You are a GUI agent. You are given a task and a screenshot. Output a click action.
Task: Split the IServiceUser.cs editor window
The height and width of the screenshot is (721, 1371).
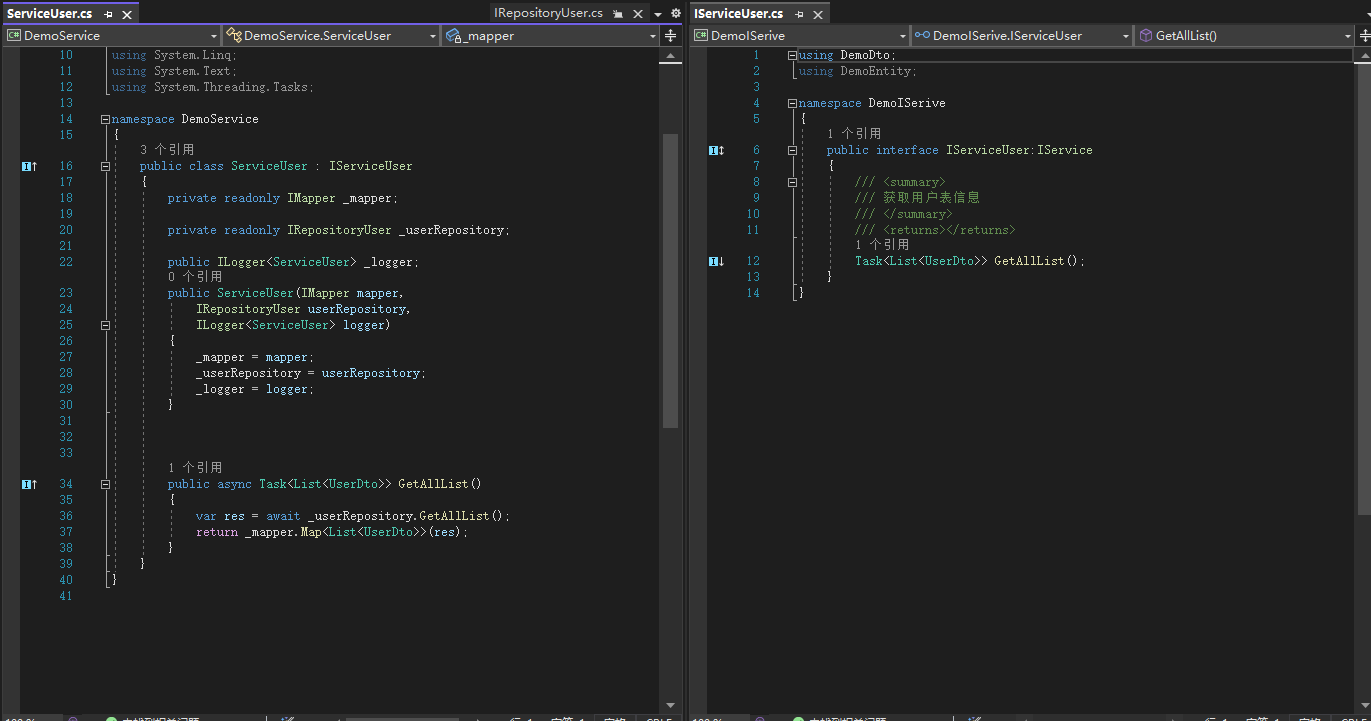point(1362,35)
